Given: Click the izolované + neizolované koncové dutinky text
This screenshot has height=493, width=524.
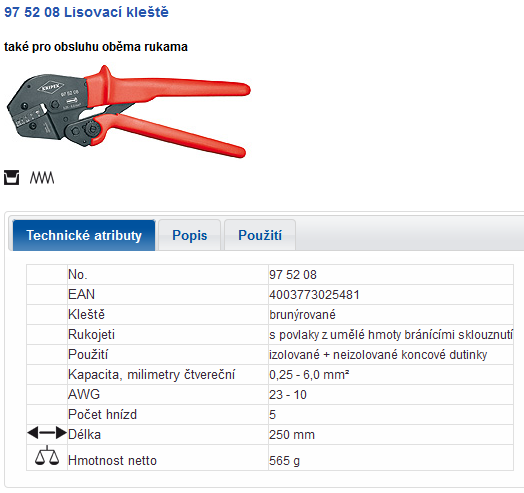Looking at the screenshot, I should coord(378,355).
